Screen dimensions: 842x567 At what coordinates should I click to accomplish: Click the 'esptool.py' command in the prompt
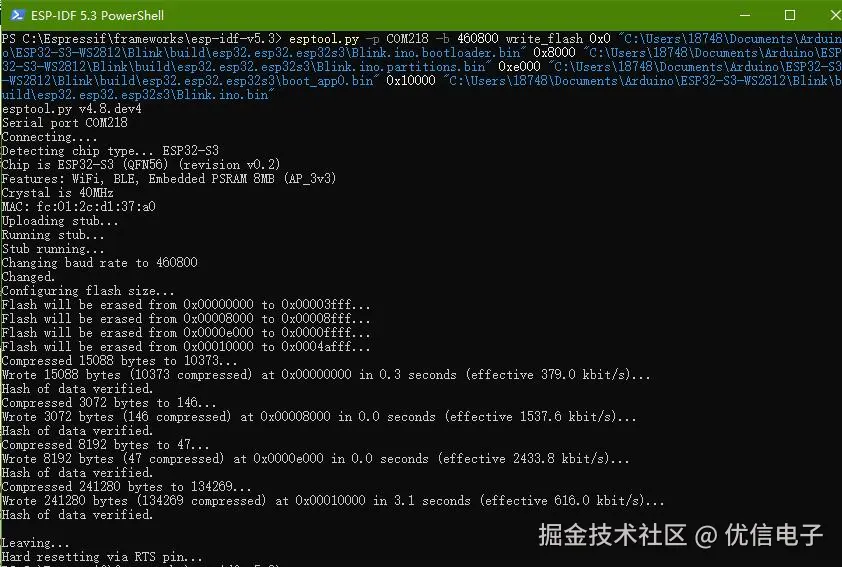click(x=324, y=39)
